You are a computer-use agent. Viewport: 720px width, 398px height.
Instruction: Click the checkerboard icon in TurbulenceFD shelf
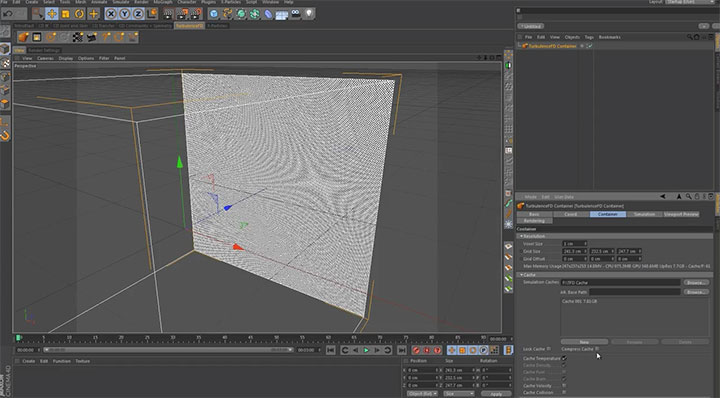point(78,37)
